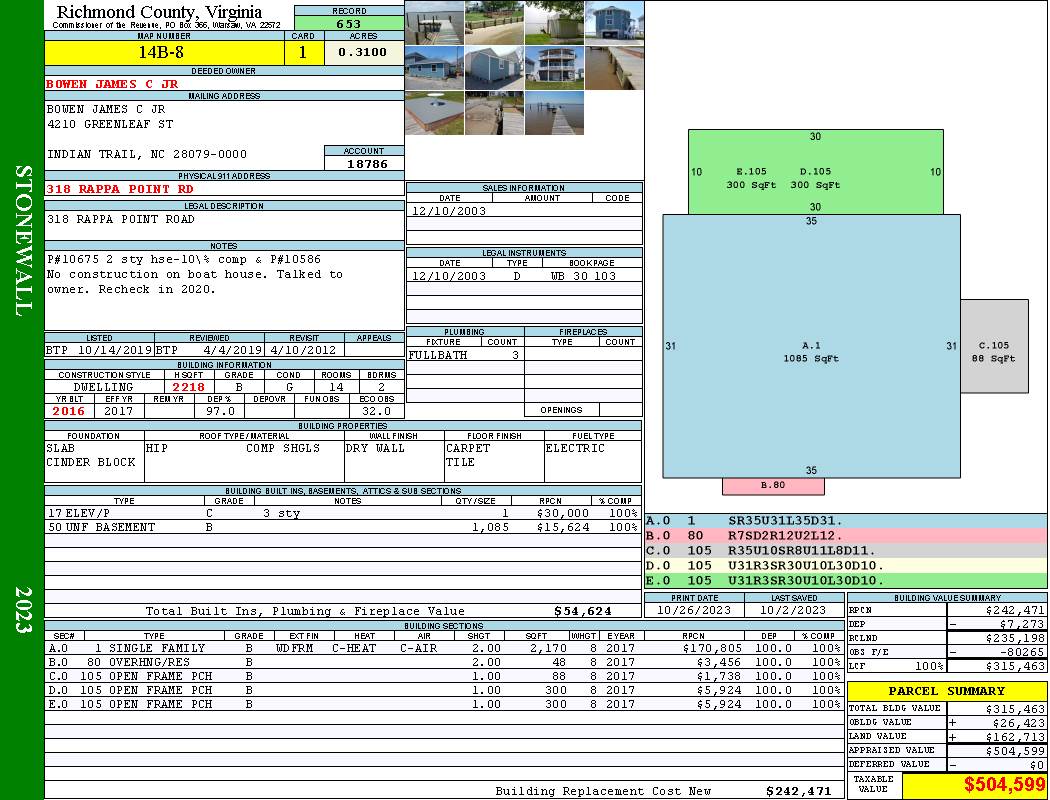Viewport: 1050px width, 800px height.
Task: Click the pink B.80 overhang section
Action: pyautogui.click(x=773, y=486)
